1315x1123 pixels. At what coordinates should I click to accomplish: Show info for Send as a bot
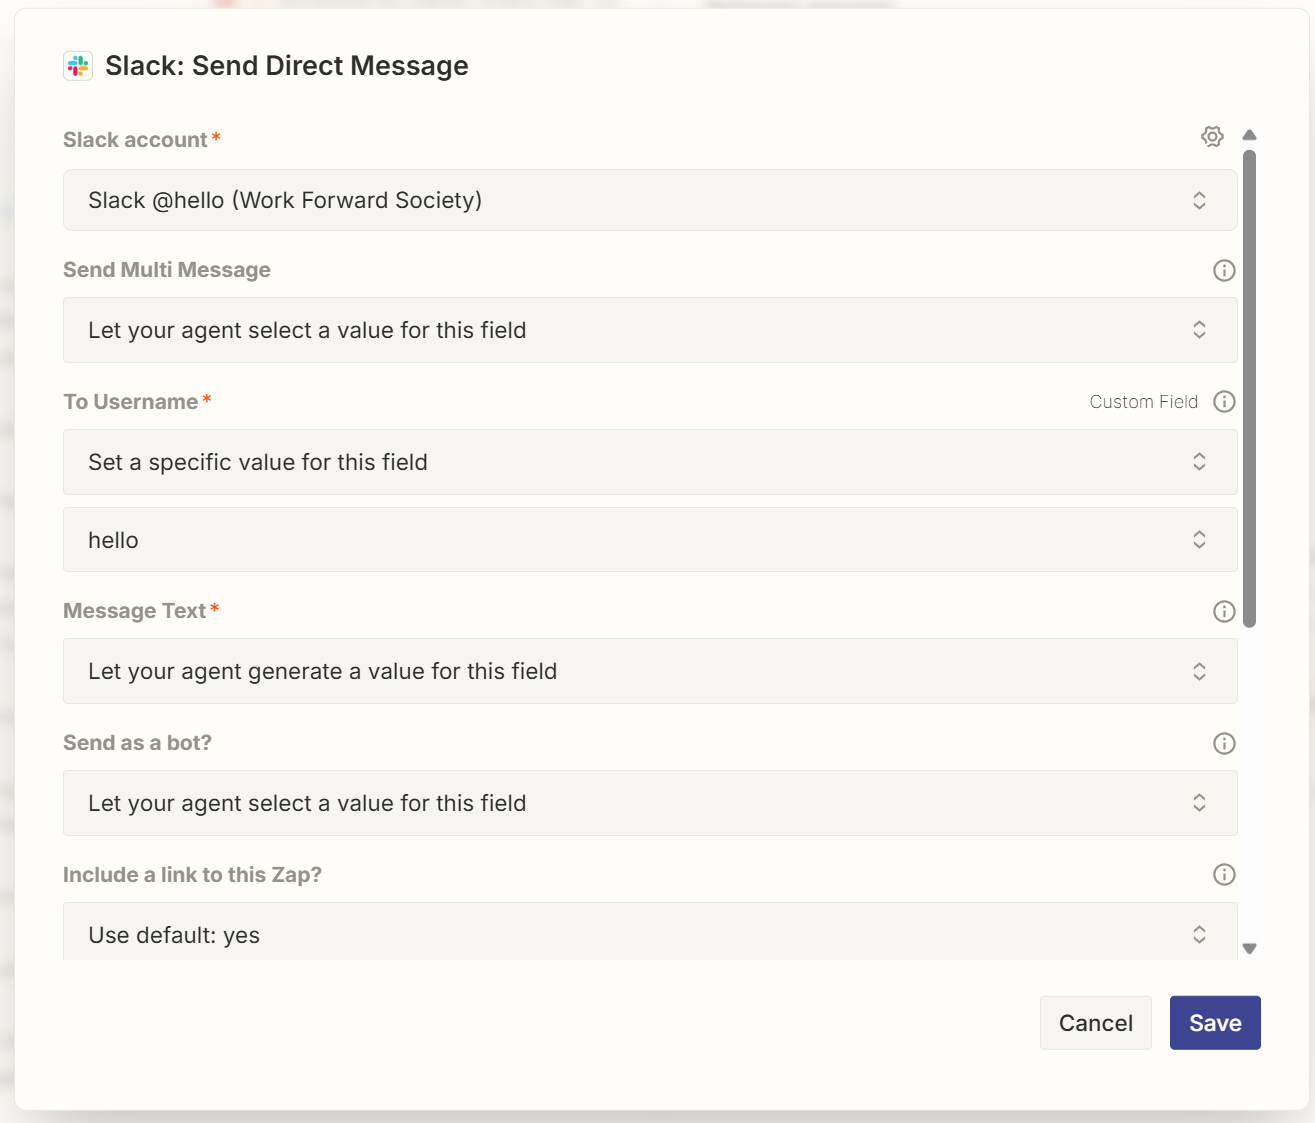(x=1224, y=743)
